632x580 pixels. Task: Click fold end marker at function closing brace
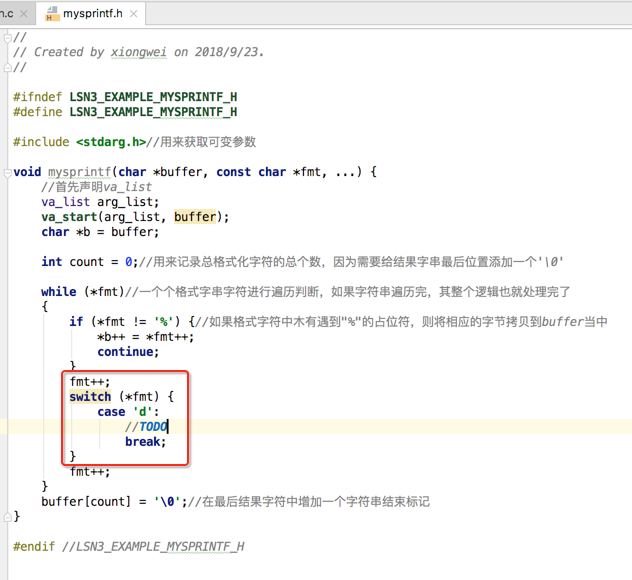[7, 516]
